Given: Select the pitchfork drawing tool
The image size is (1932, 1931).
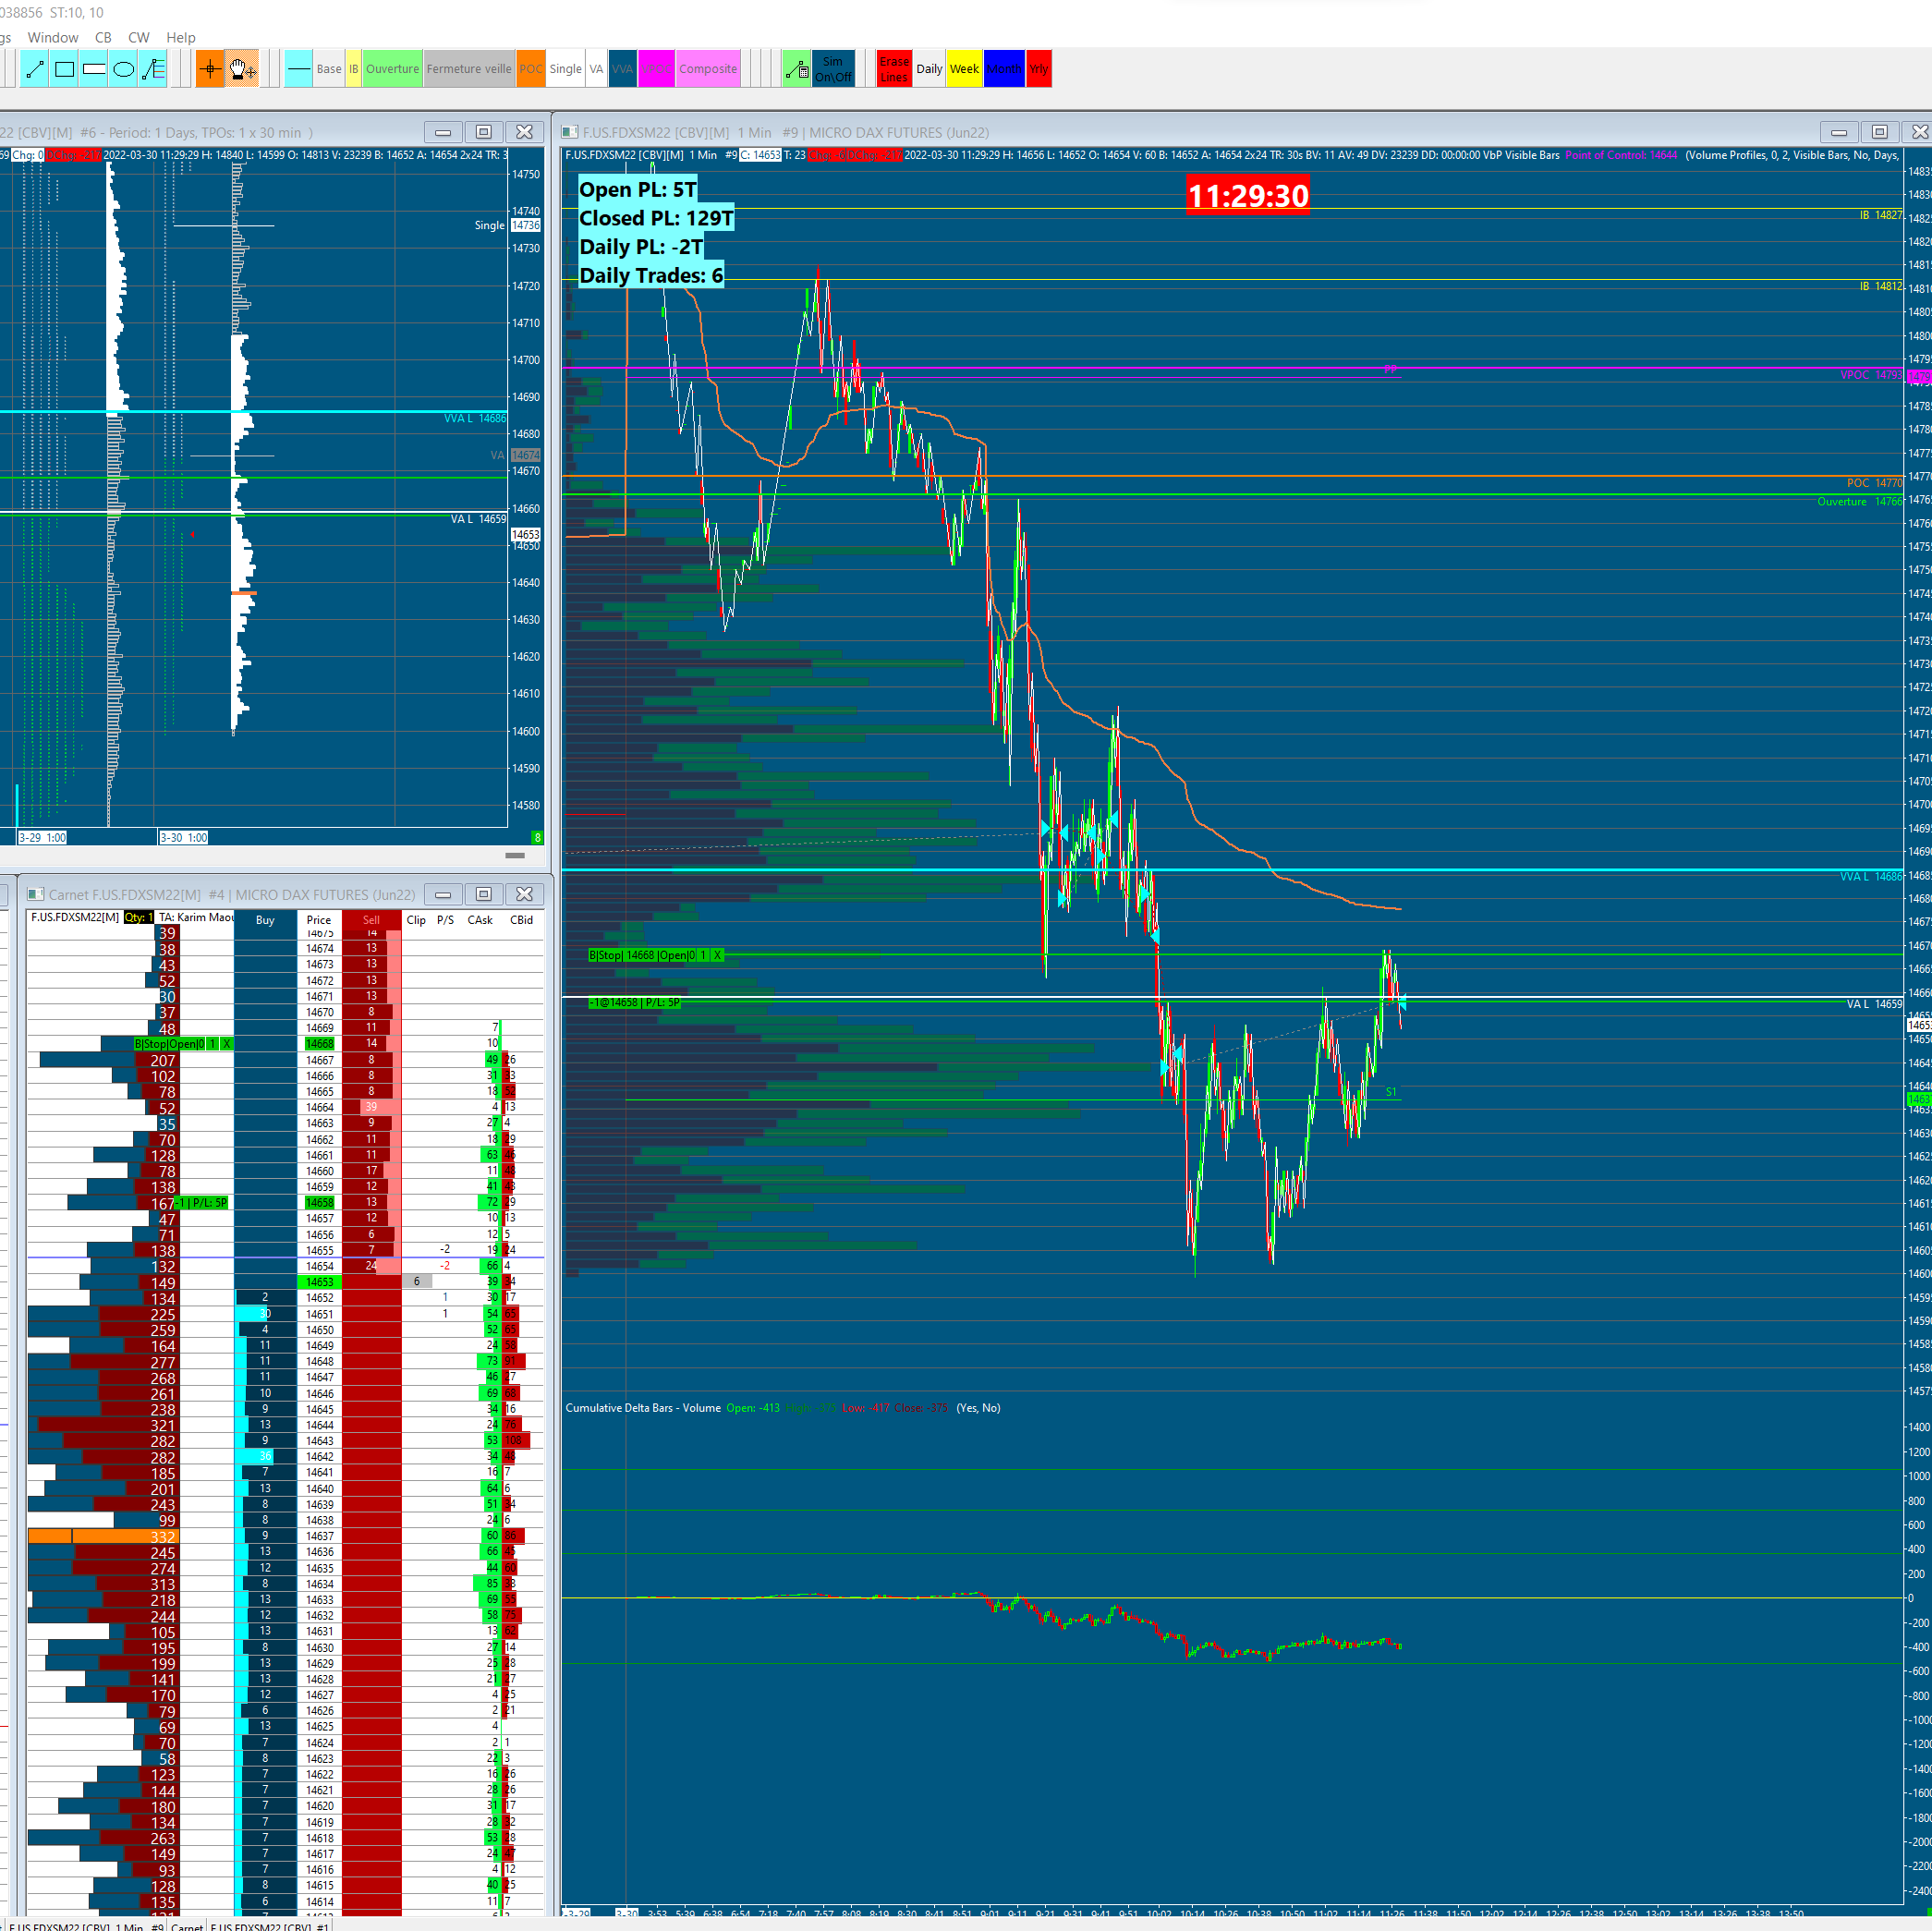Looking at the screenshot, I should click(x=152, y=69).
